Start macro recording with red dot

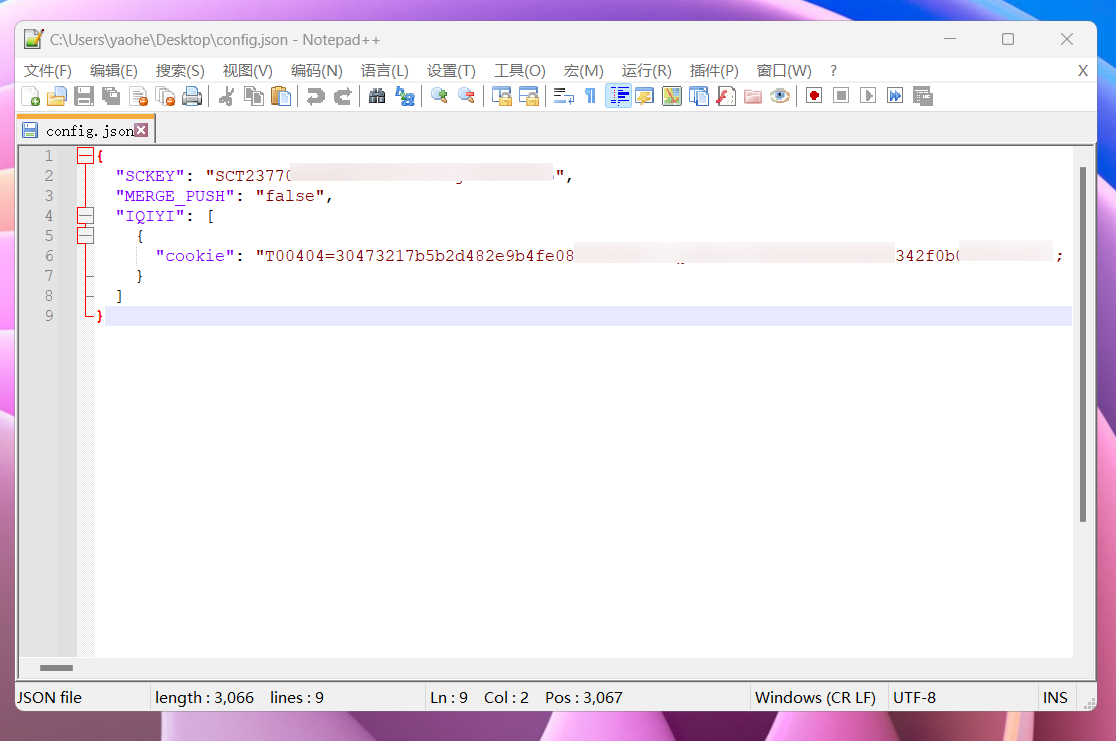tap(814, 96)
